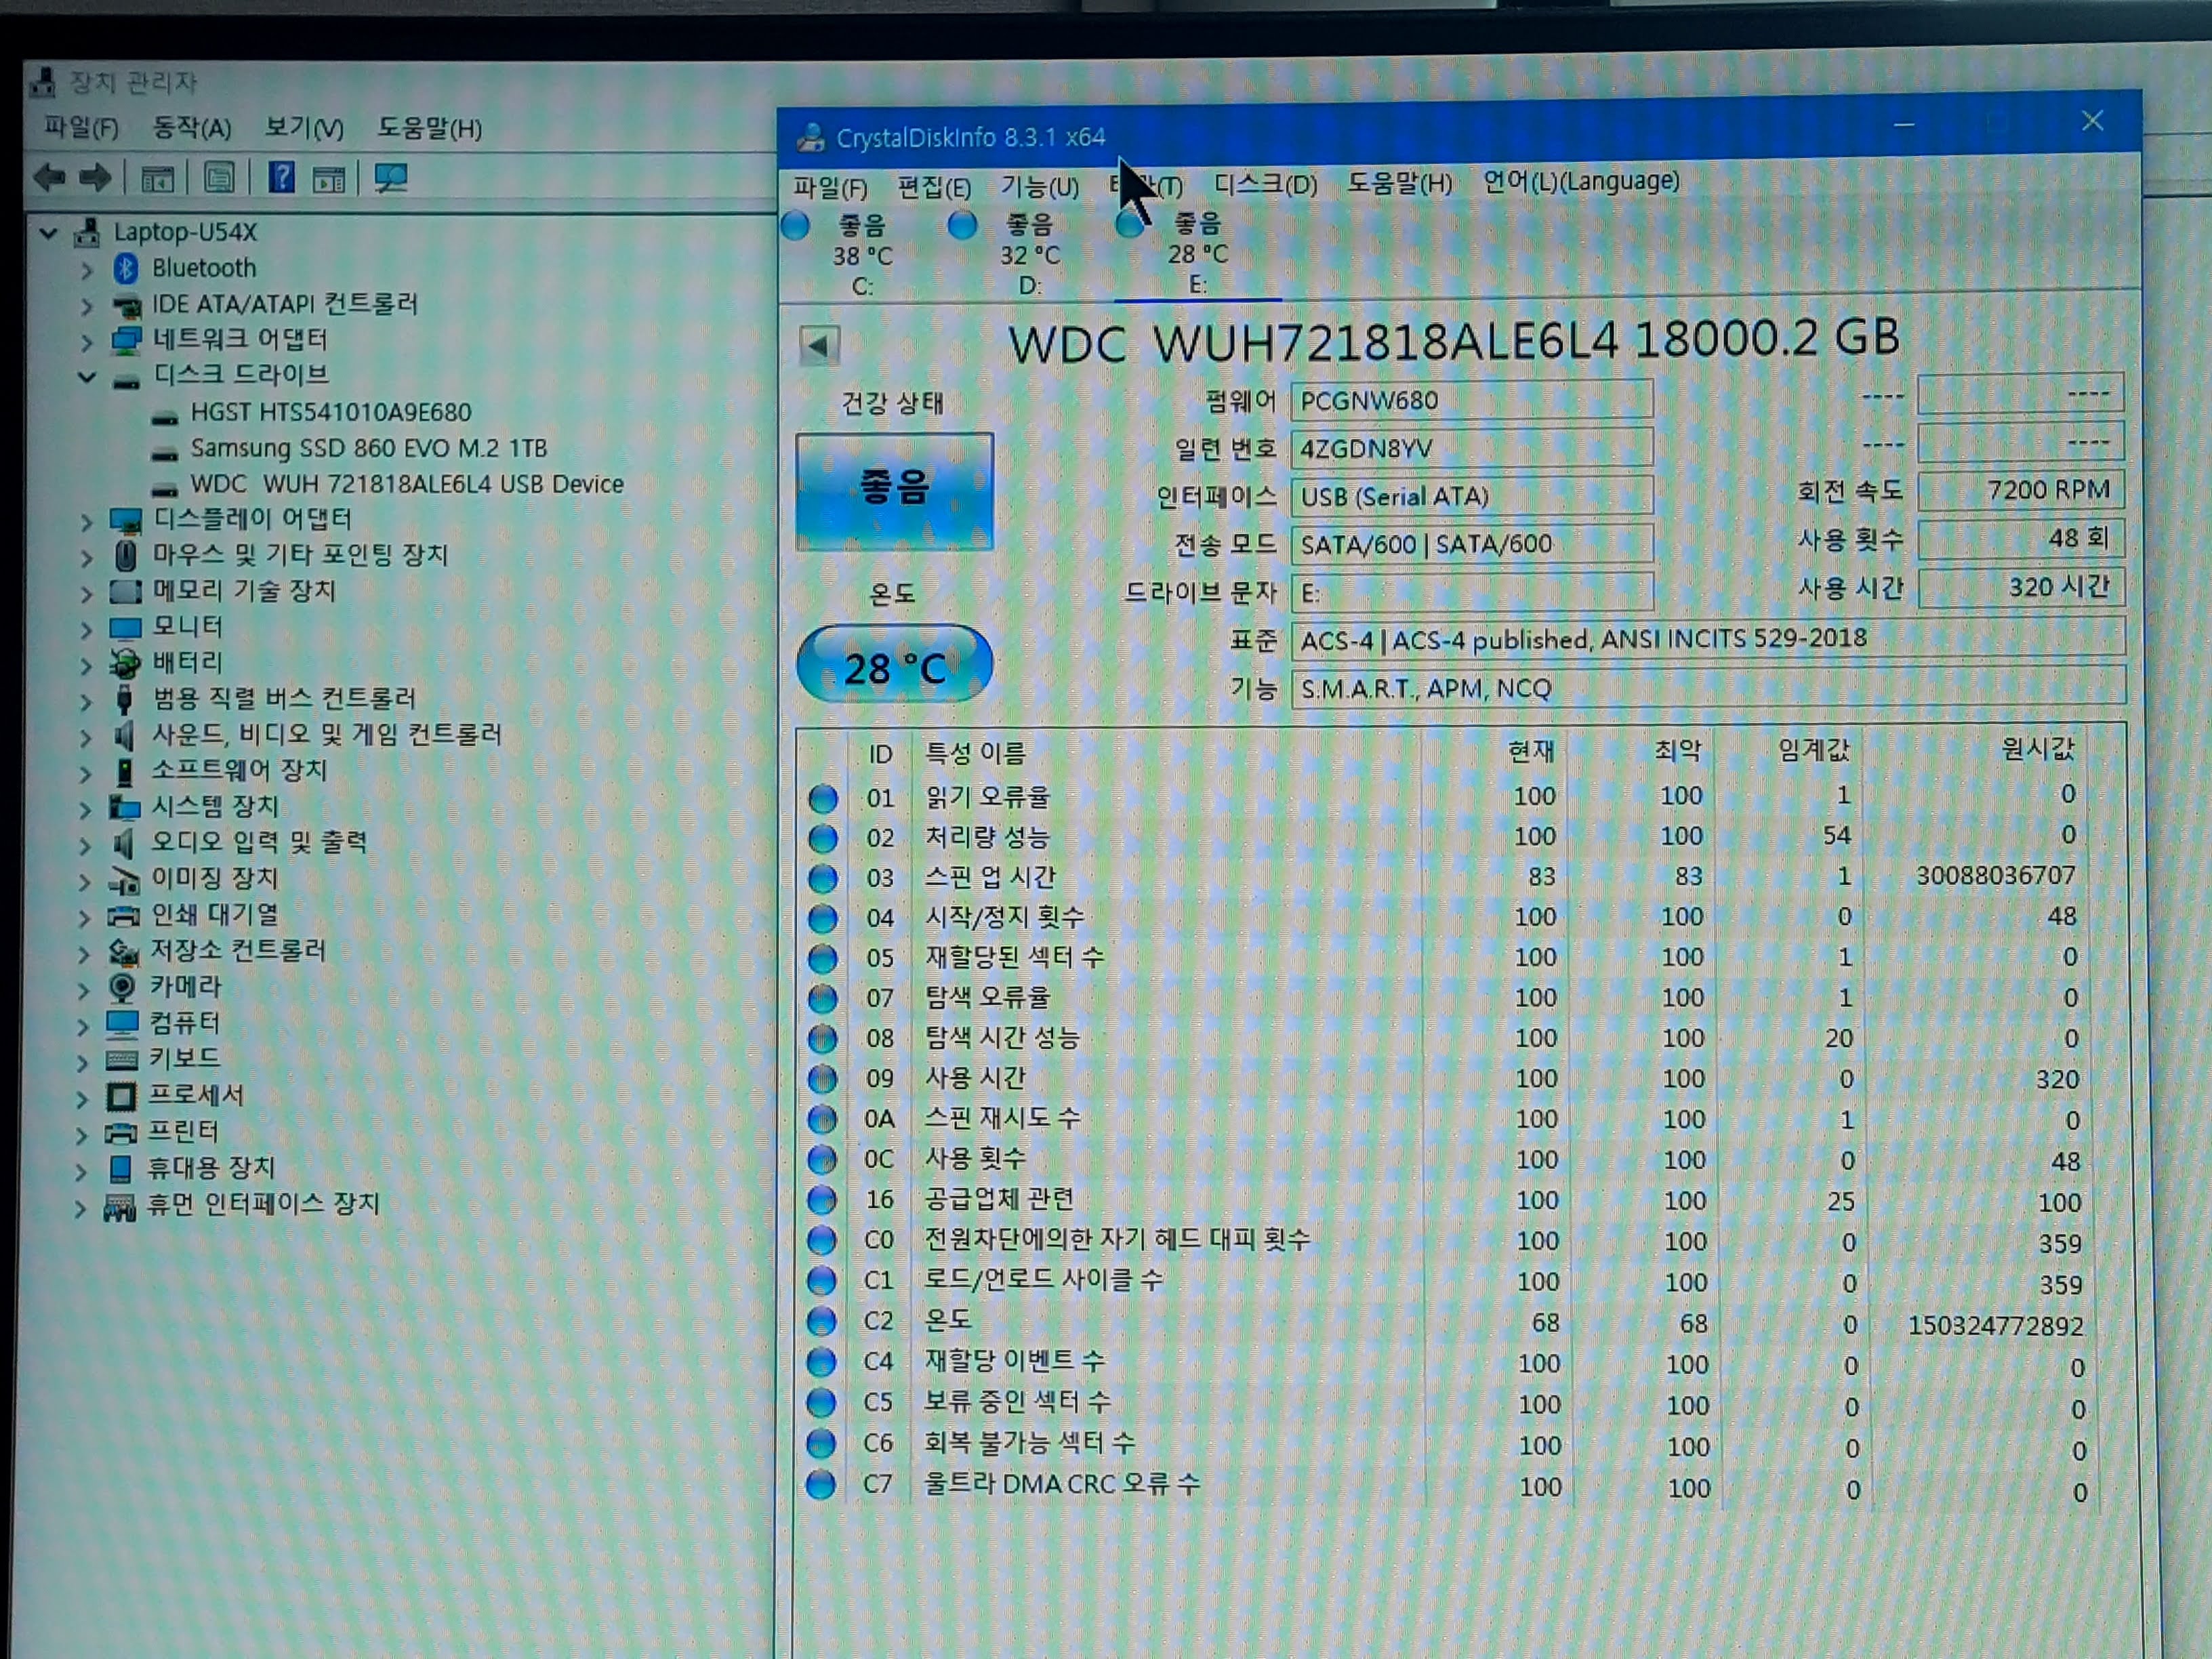The width and height of the screenshot is (2212, 1659).
Task: Click the previous disk arrow button
Action: click(x=819, y=346)
